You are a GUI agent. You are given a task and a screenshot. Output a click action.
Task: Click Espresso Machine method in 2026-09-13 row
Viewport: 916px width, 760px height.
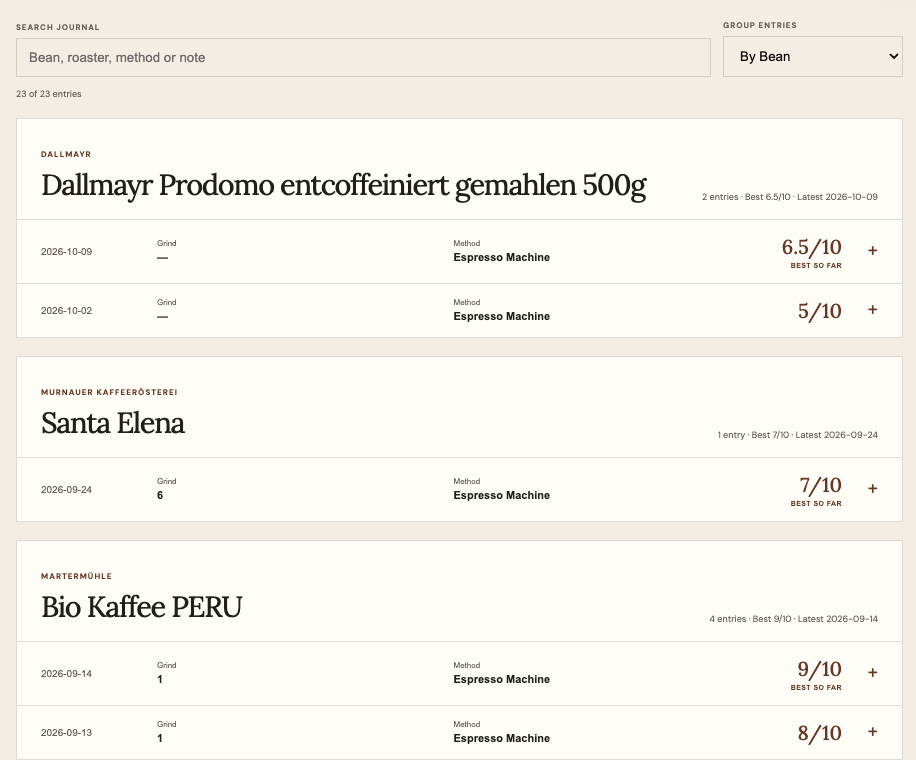(x=502, y=738)
